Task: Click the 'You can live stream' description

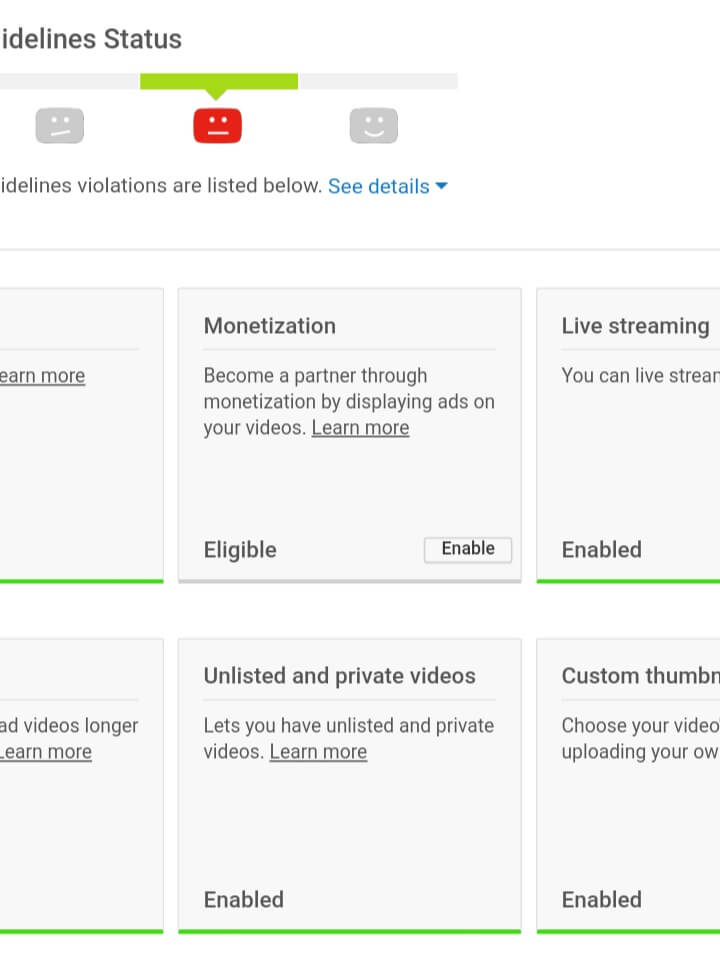Action: [x=640, y=376]
